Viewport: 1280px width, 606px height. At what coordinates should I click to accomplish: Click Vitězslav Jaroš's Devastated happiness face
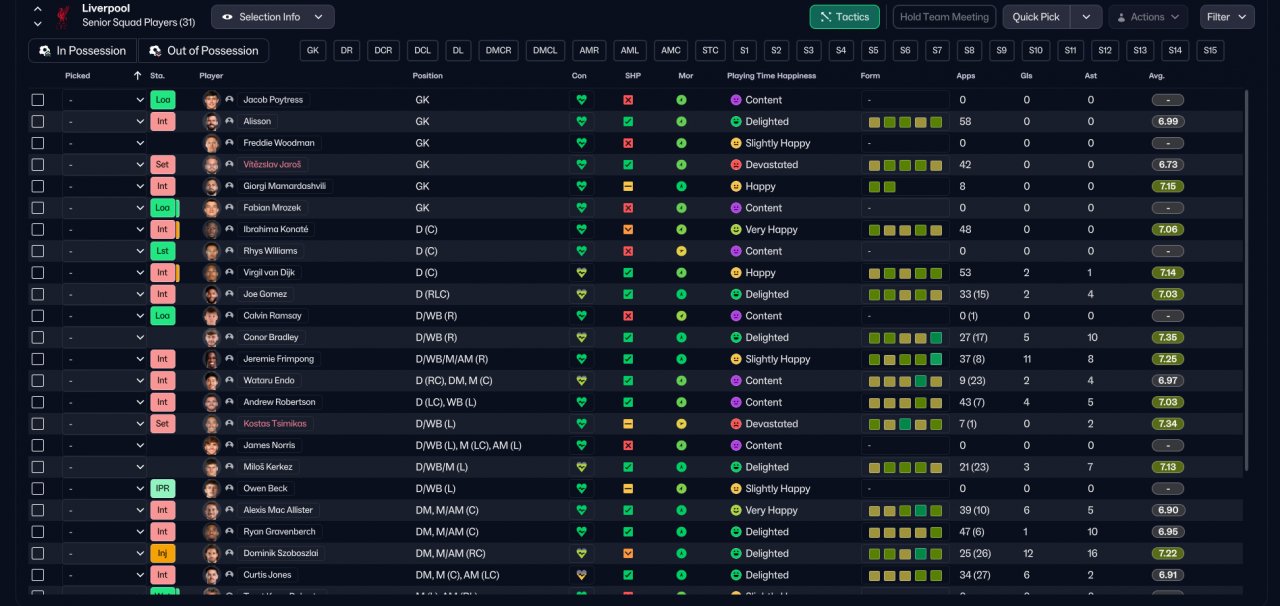(736, 165)
